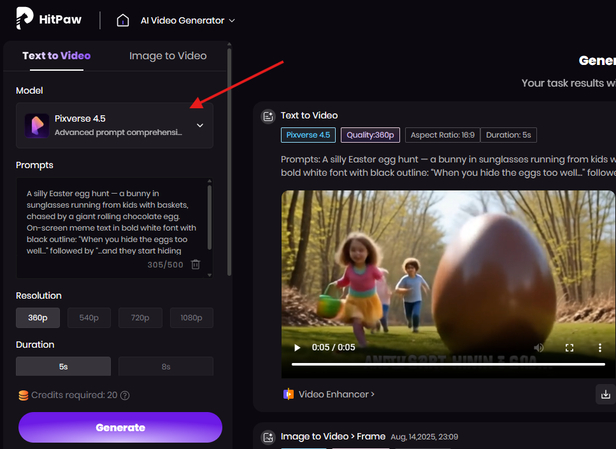Screen dimensions: 616x449
Task: Click the Pixverse 4.5 result tag
Action: (x=308, y=135)
